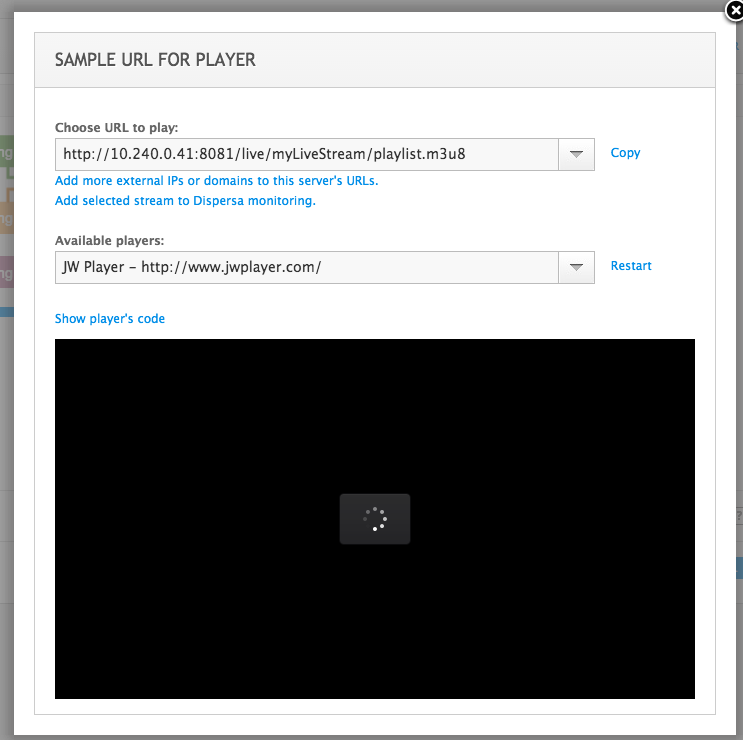Click the 'SAMPLE URL FOR PLAYER' header title
743x740 pixels.
coord(155,60)
